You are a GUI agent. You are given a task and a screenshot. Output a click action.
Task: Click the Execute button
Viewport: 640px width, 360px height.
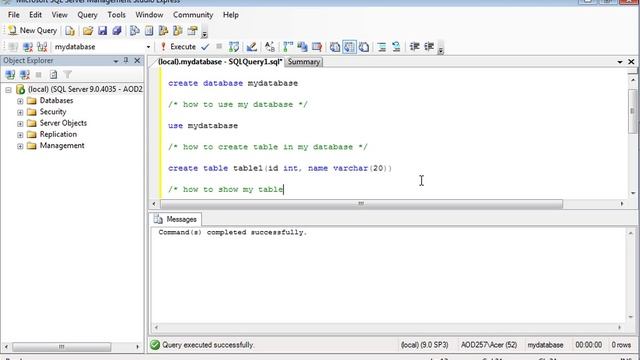(x=178, y=47)
